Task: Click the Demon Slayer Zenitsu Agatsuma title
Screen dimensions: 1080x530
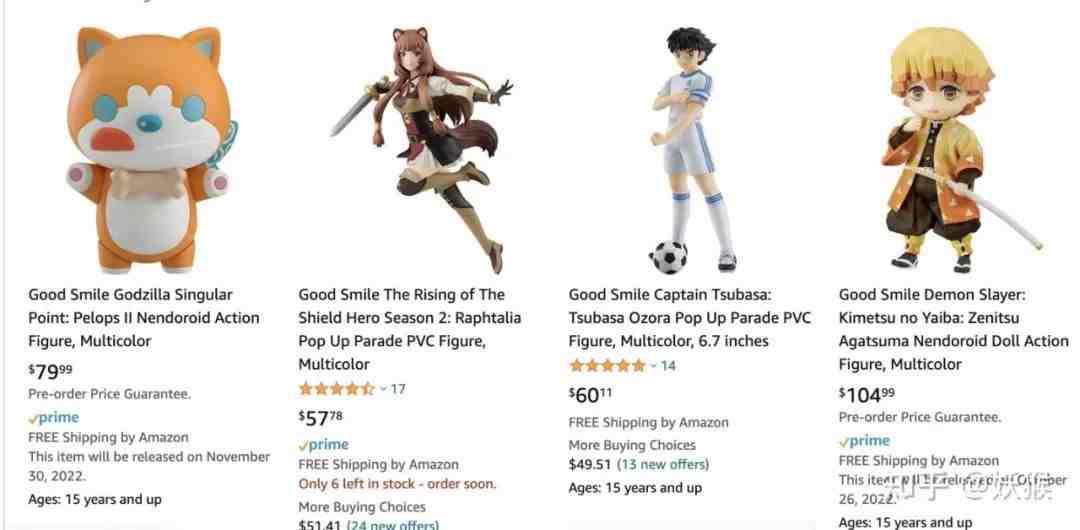Action: click(x=953, y=329)
